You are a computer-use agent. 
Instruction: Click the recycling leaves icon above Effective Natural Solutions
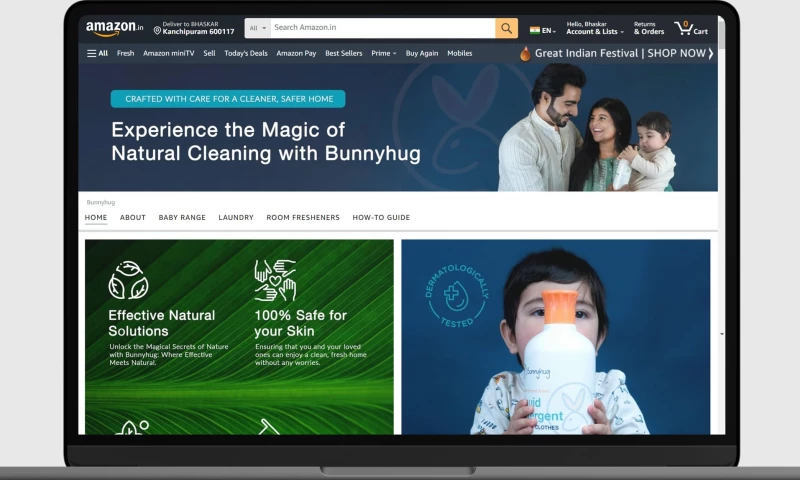coord(128,280)
